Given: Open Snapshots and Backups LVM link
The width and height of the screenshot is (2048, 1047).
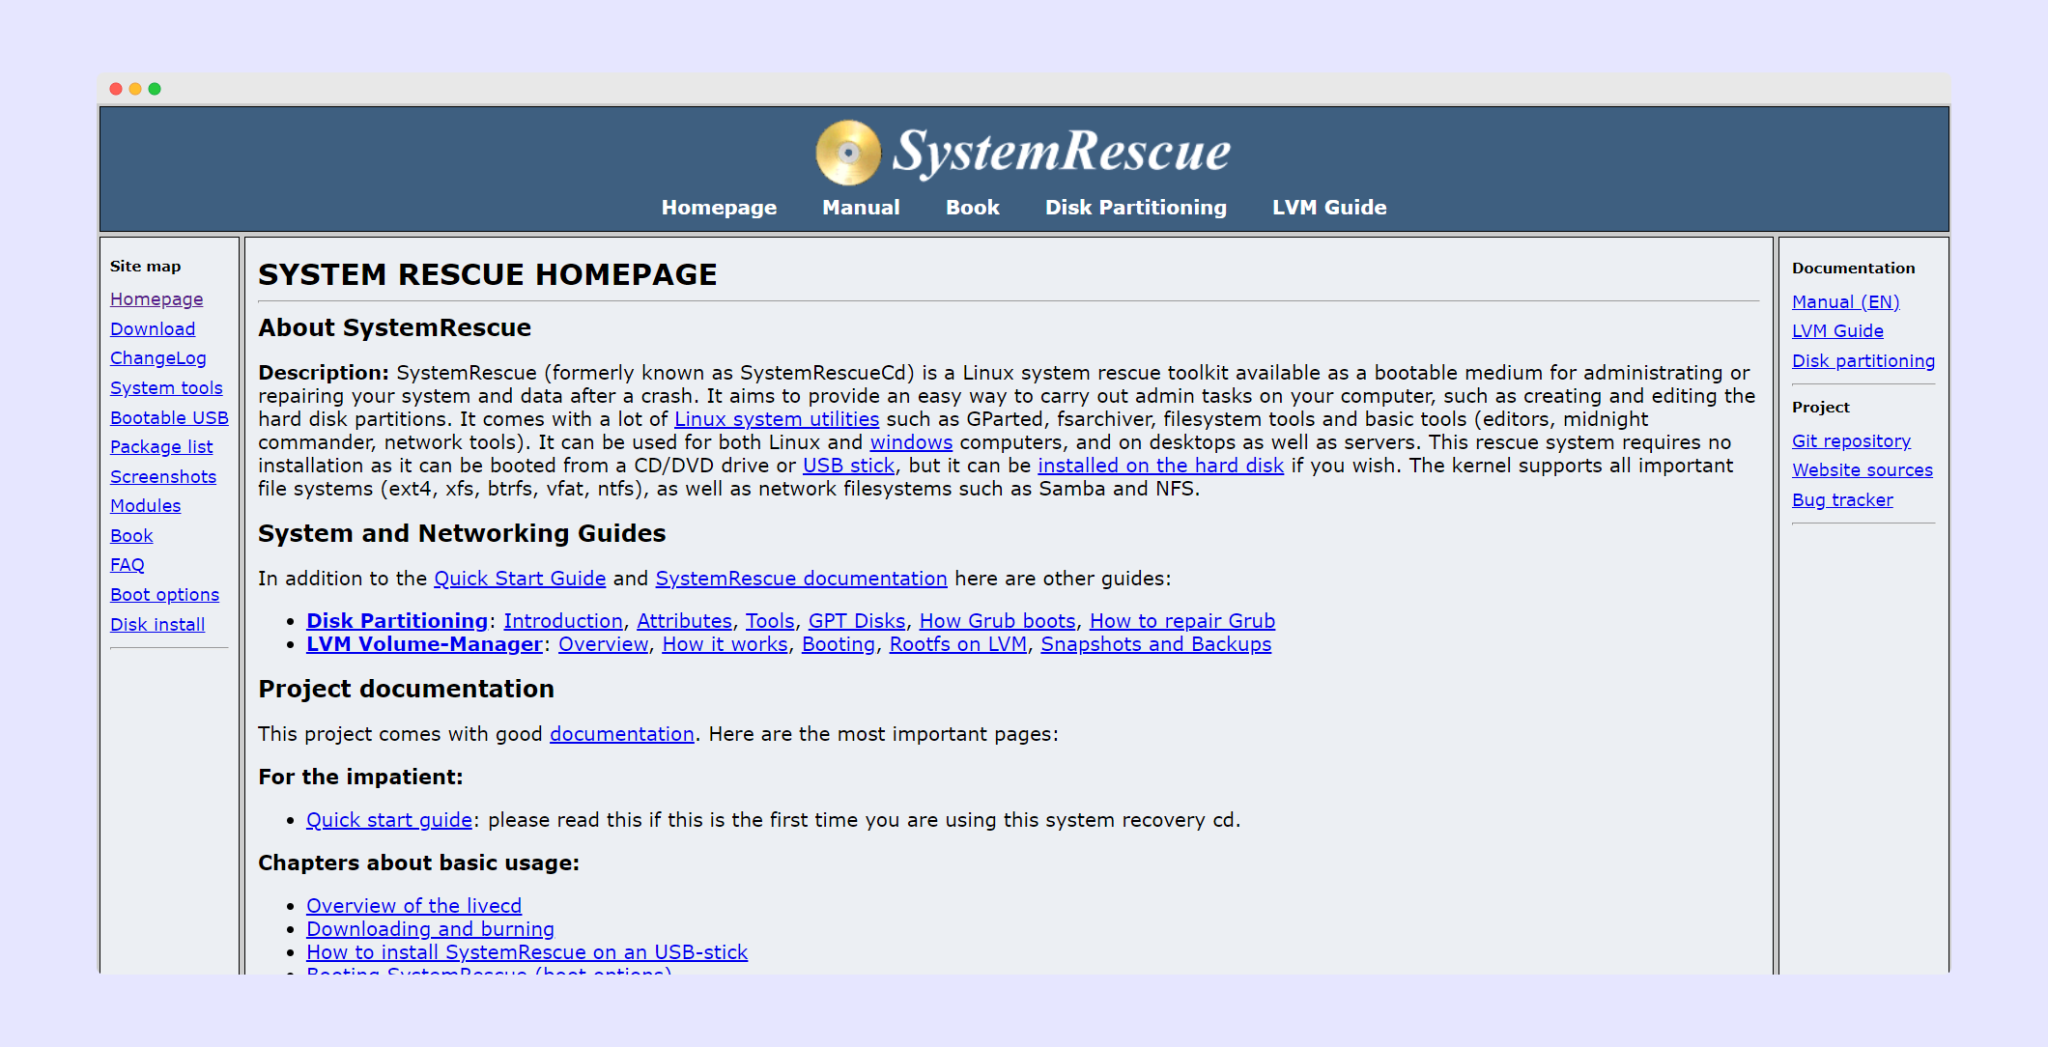Looking at the screenshot, I should click(1155, 645).
